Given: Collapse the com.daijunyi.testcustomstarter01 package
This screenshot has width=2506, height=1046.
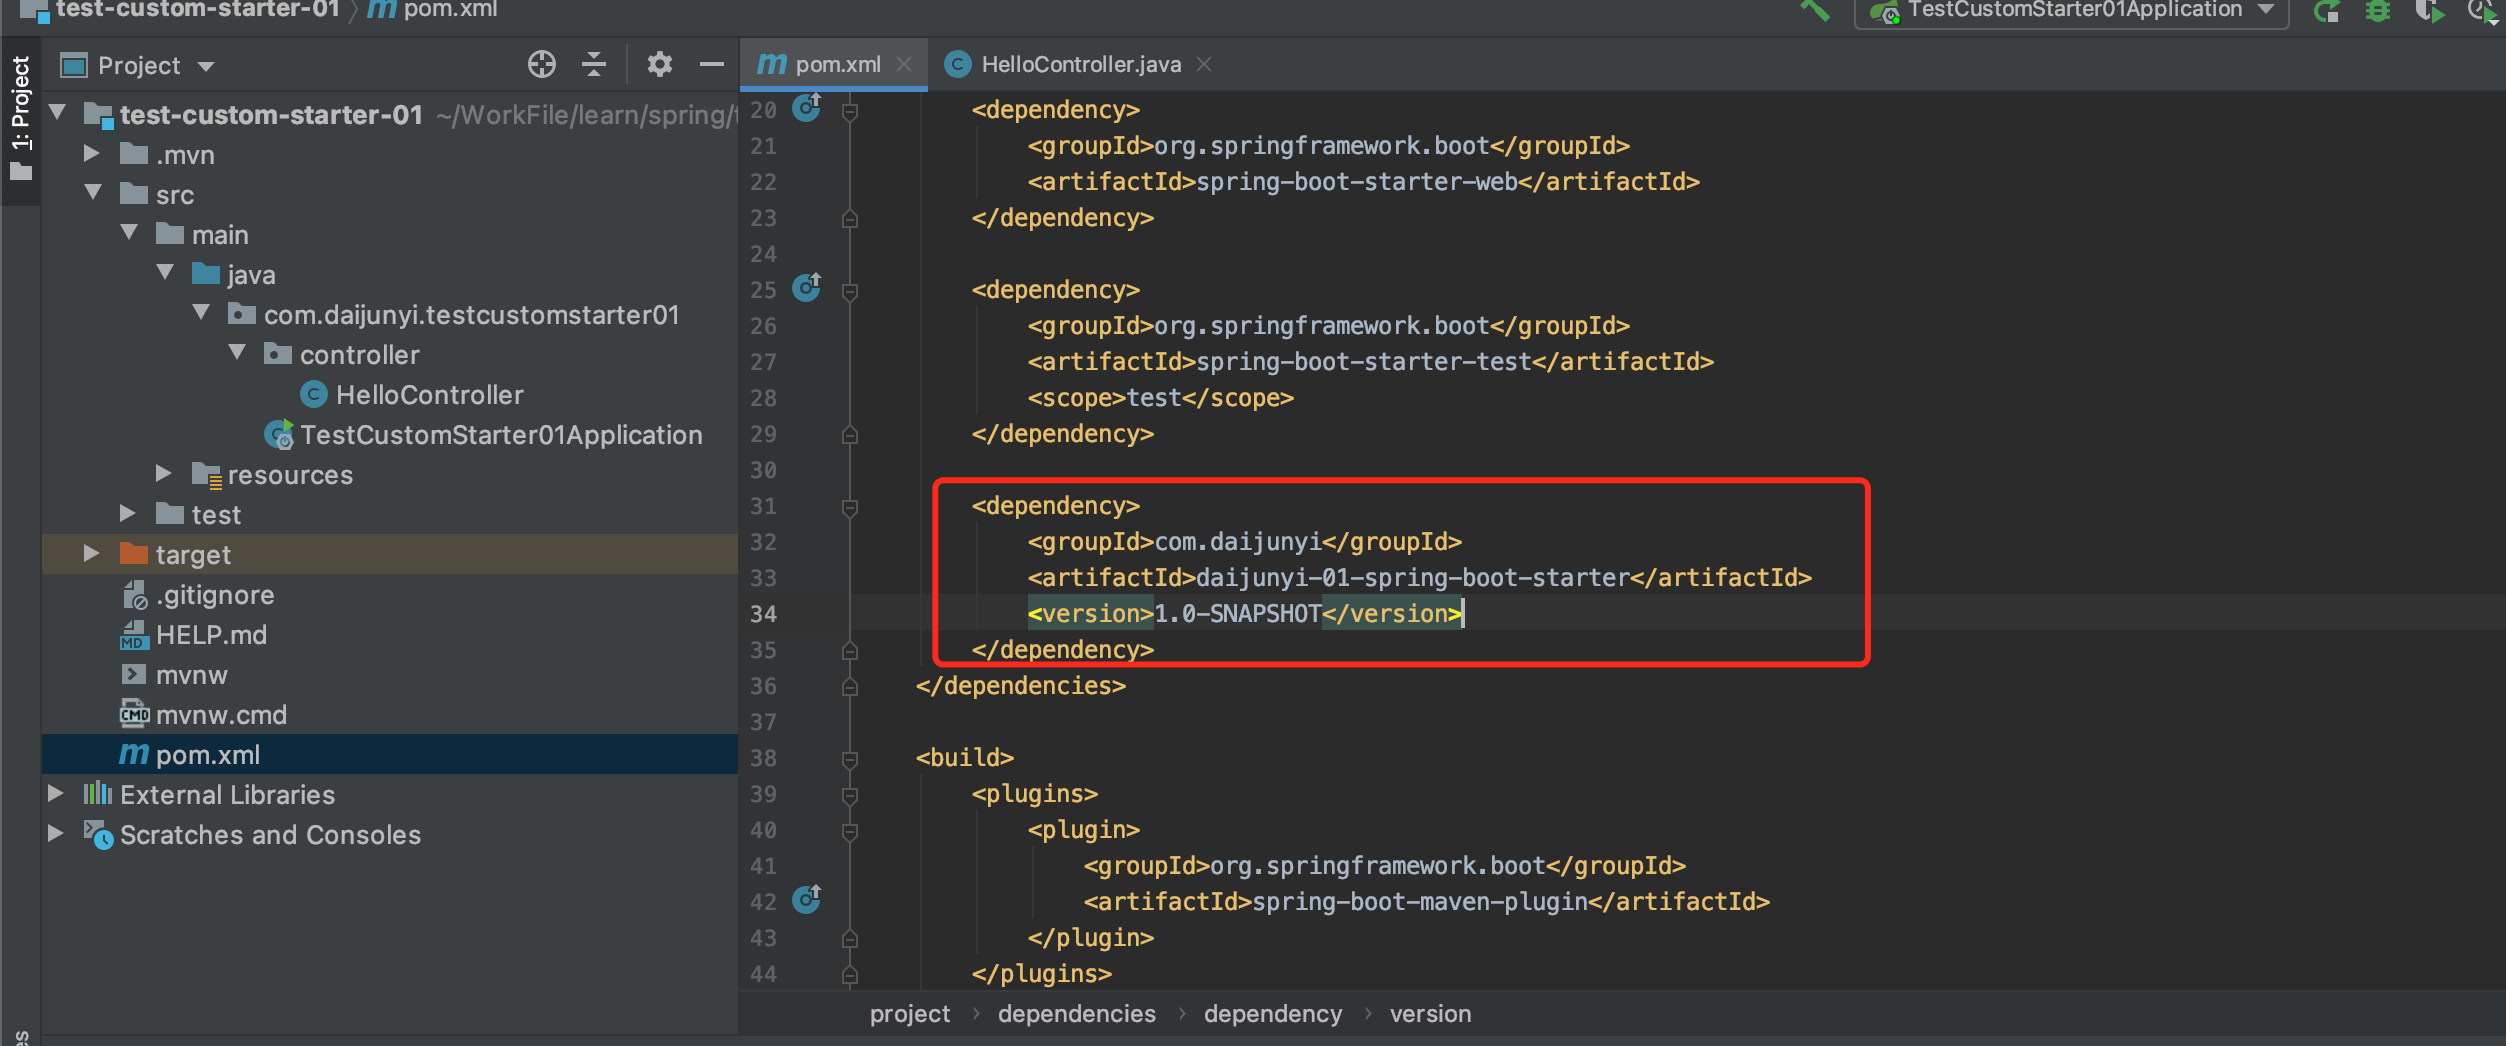Looking at the screenshot, I should pyautogui.click(x=202, y=313).
